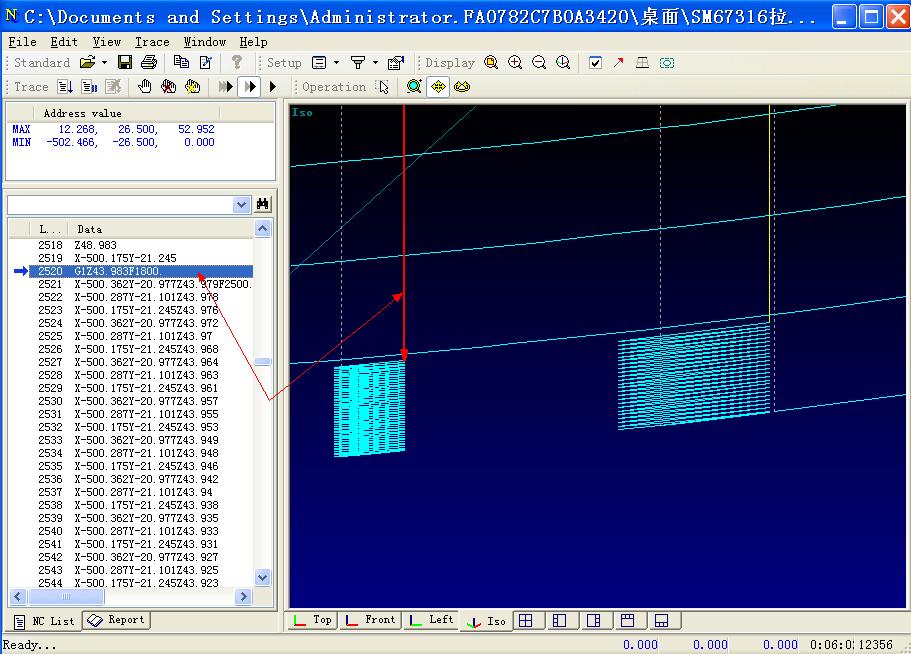This screenshot has height=654, width=911.
Task: Click the binoculars search icon
Action: 263,204
